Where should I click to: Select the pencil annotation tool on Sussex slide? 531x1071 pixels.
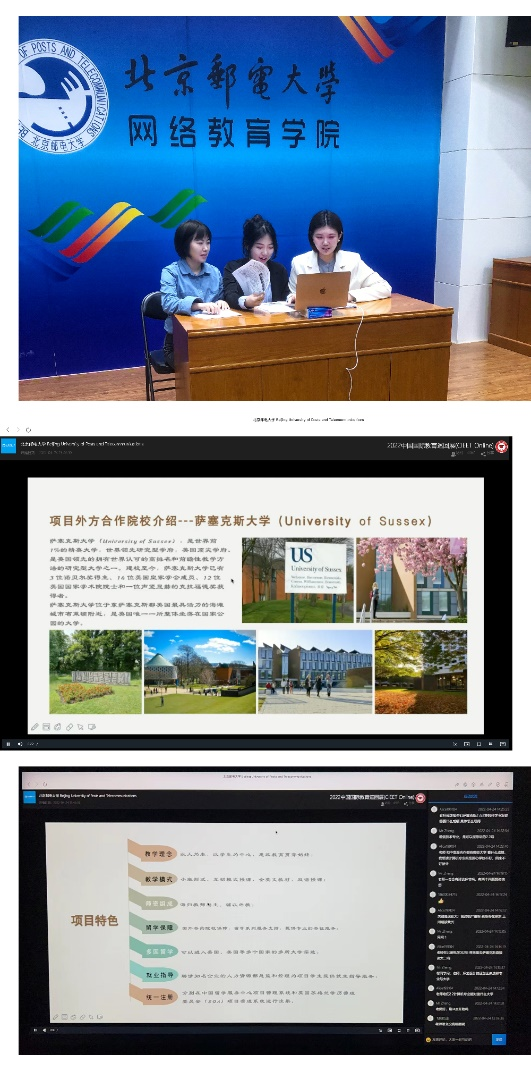pyautogui.click(x=34, y=727)
